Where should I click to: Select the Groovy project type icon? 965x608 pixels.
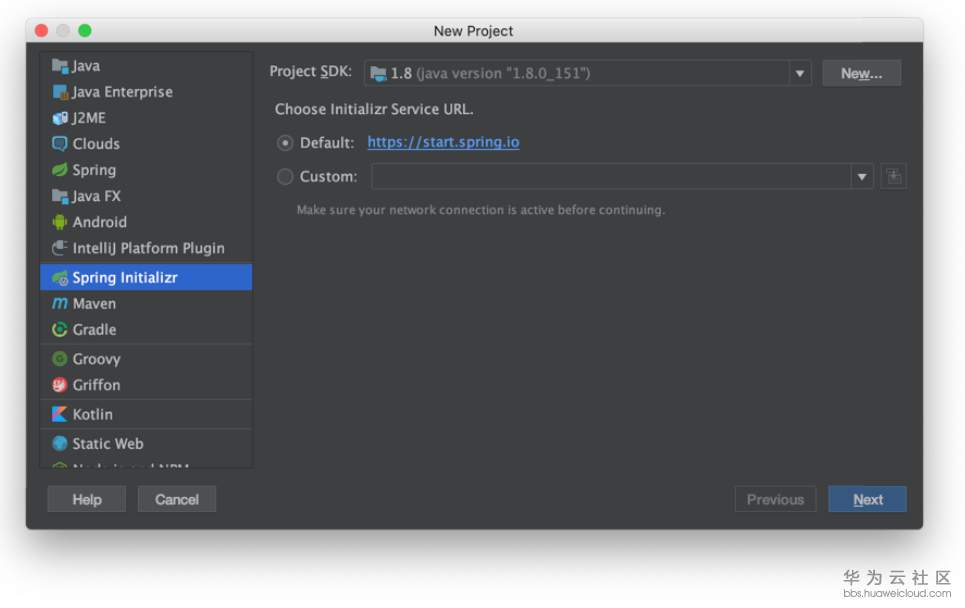coord(60,359)
